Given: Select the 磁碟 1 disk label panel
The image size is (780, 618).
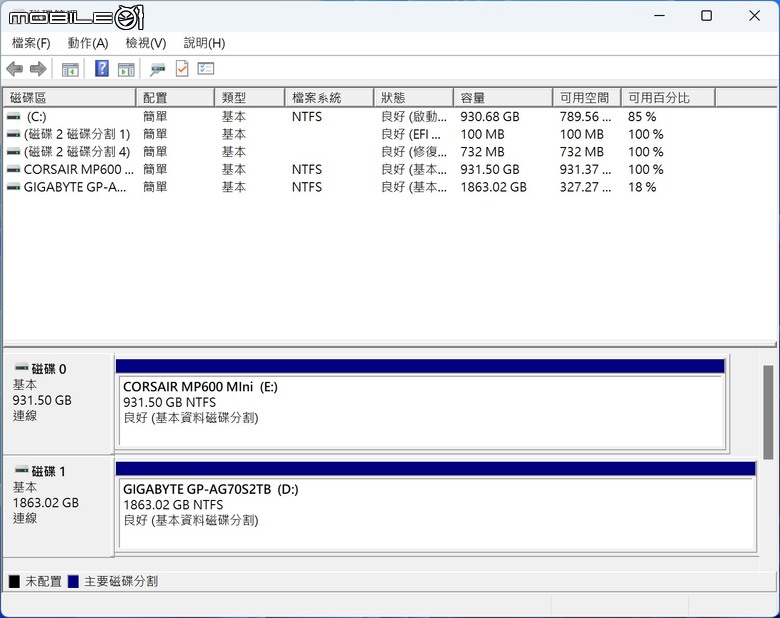Looking at the screenshot, I should click(58, 506).
